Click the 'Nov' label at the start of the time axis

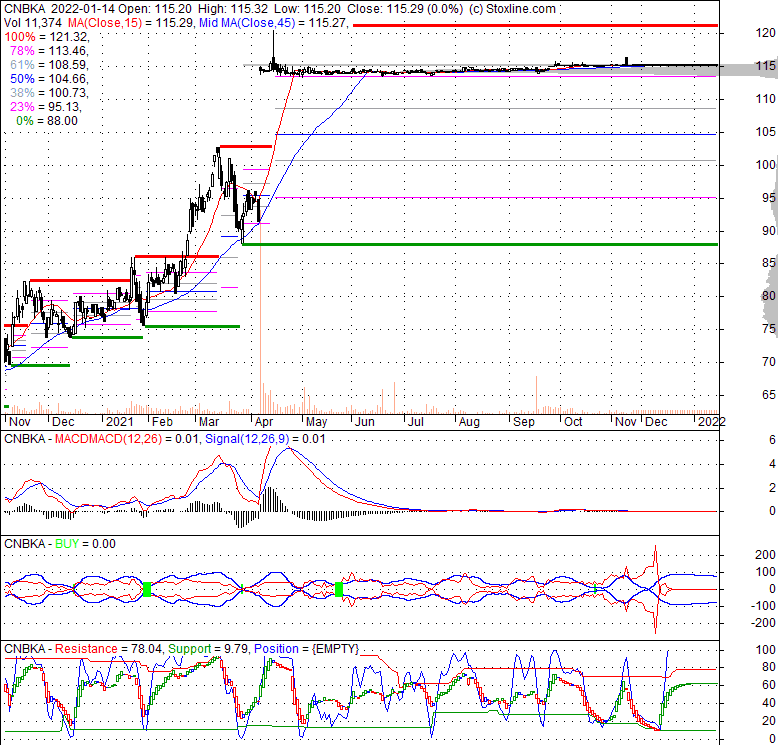(x=19, y=422)
